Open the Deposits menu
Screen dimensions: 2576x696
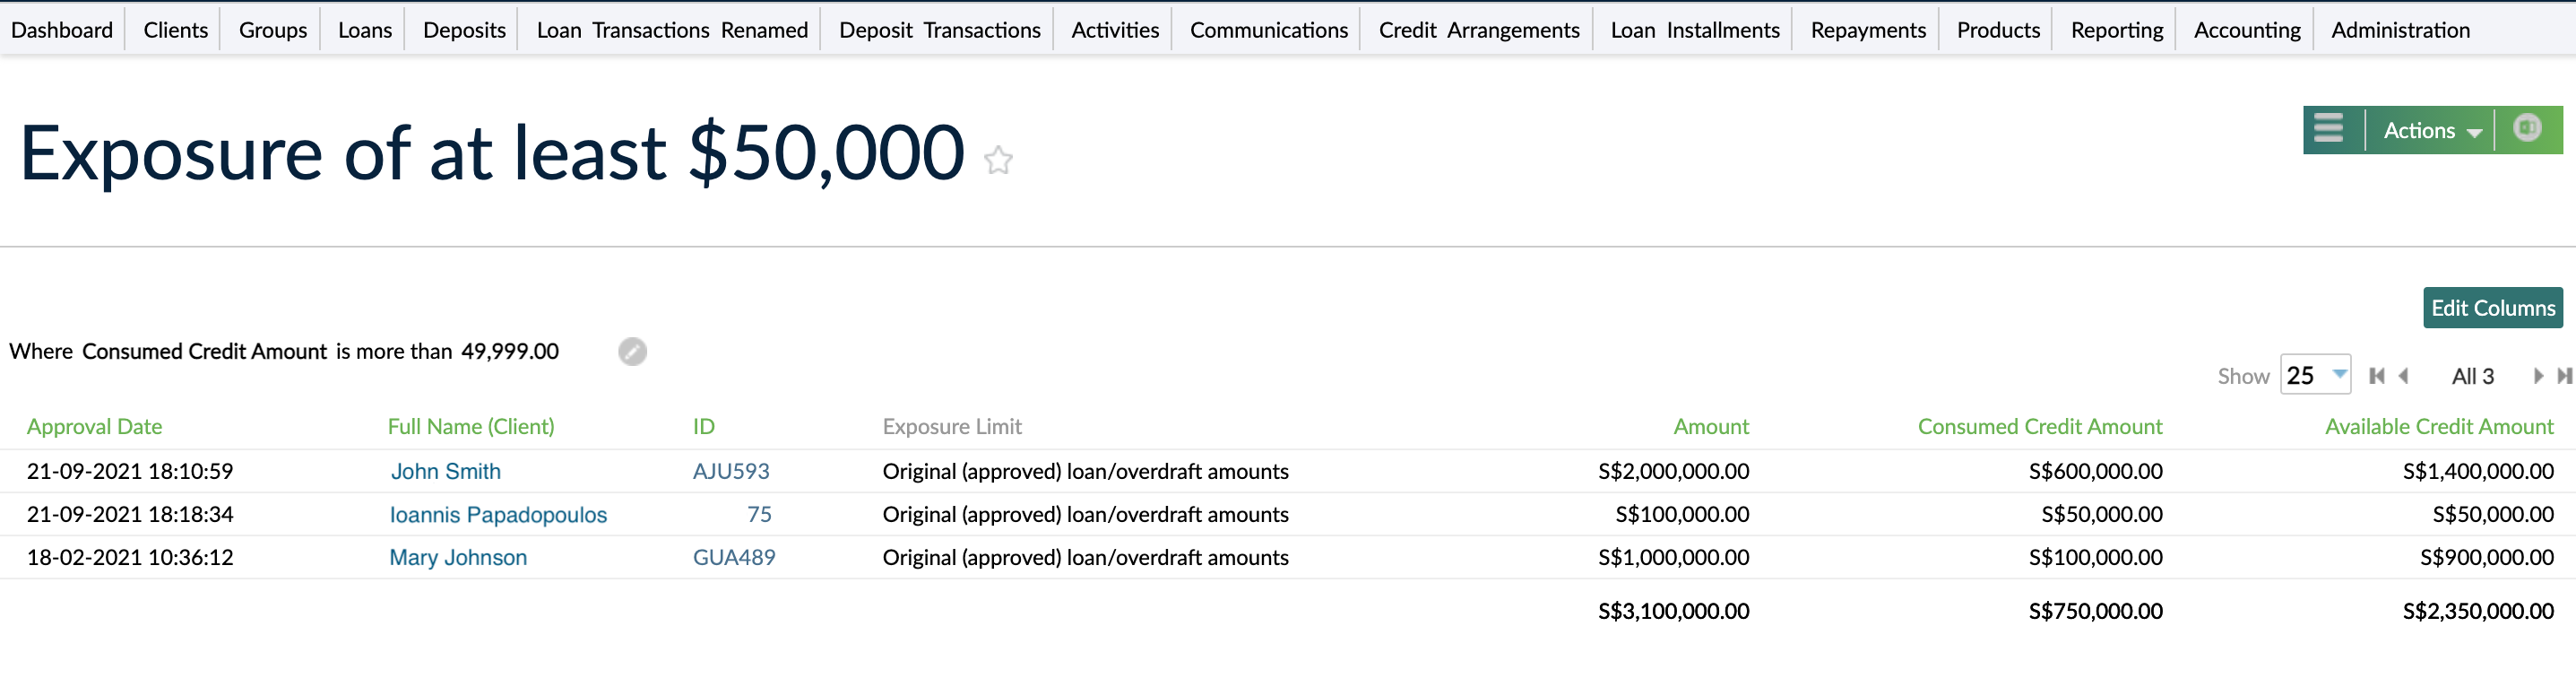(x=464, y=30)
